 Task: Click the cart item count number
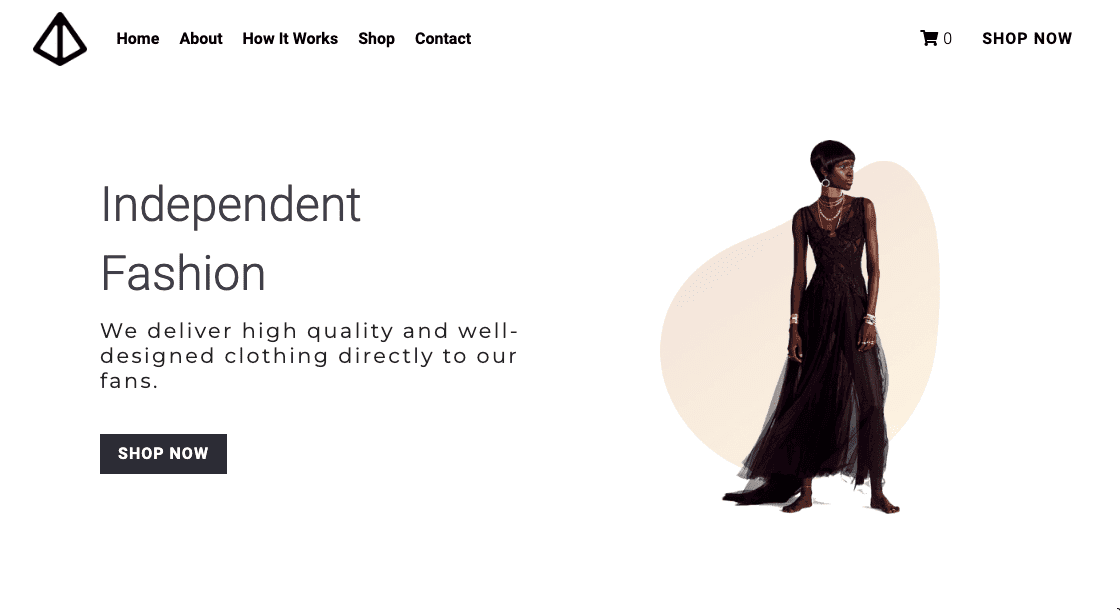click(x=947, y=39)
